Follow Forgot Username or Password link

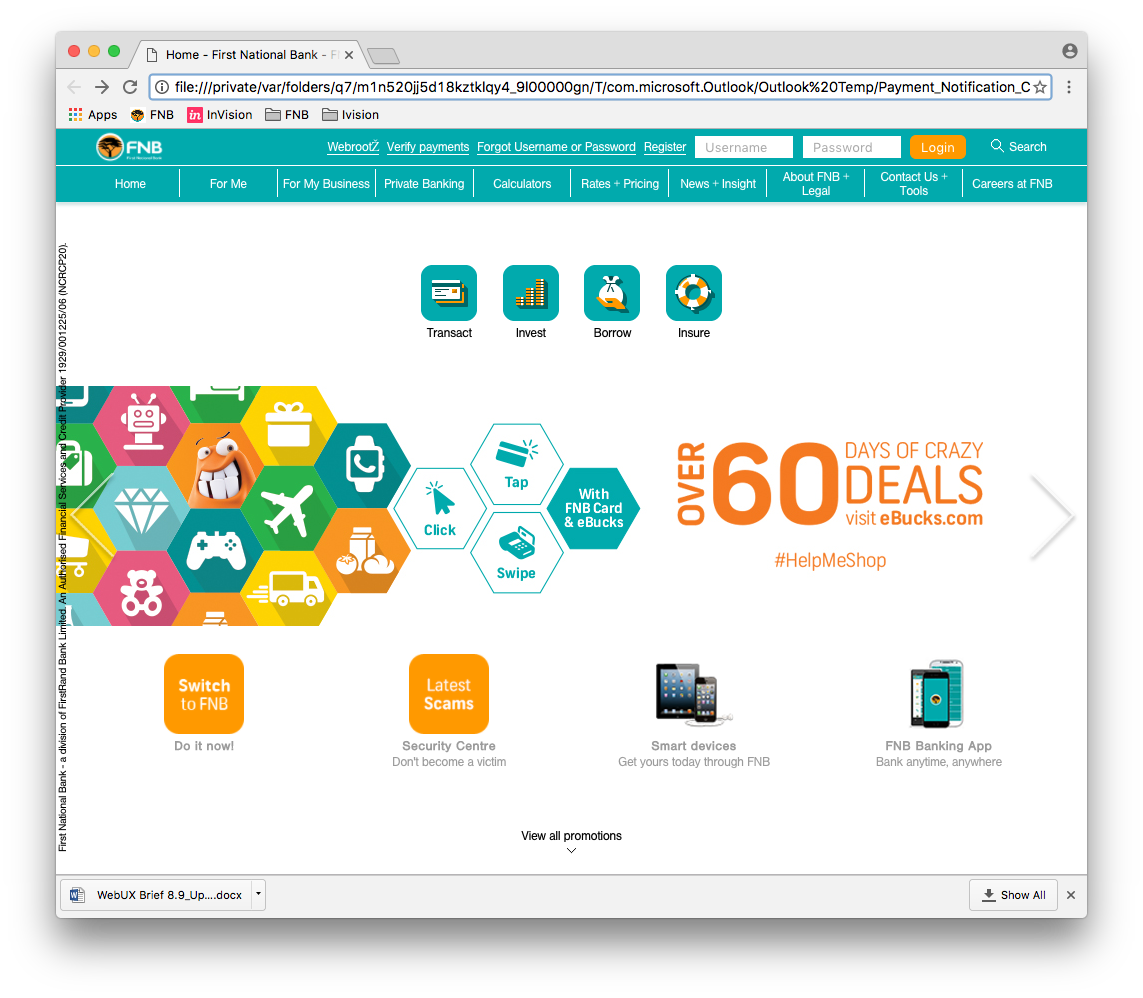[556, 147]
